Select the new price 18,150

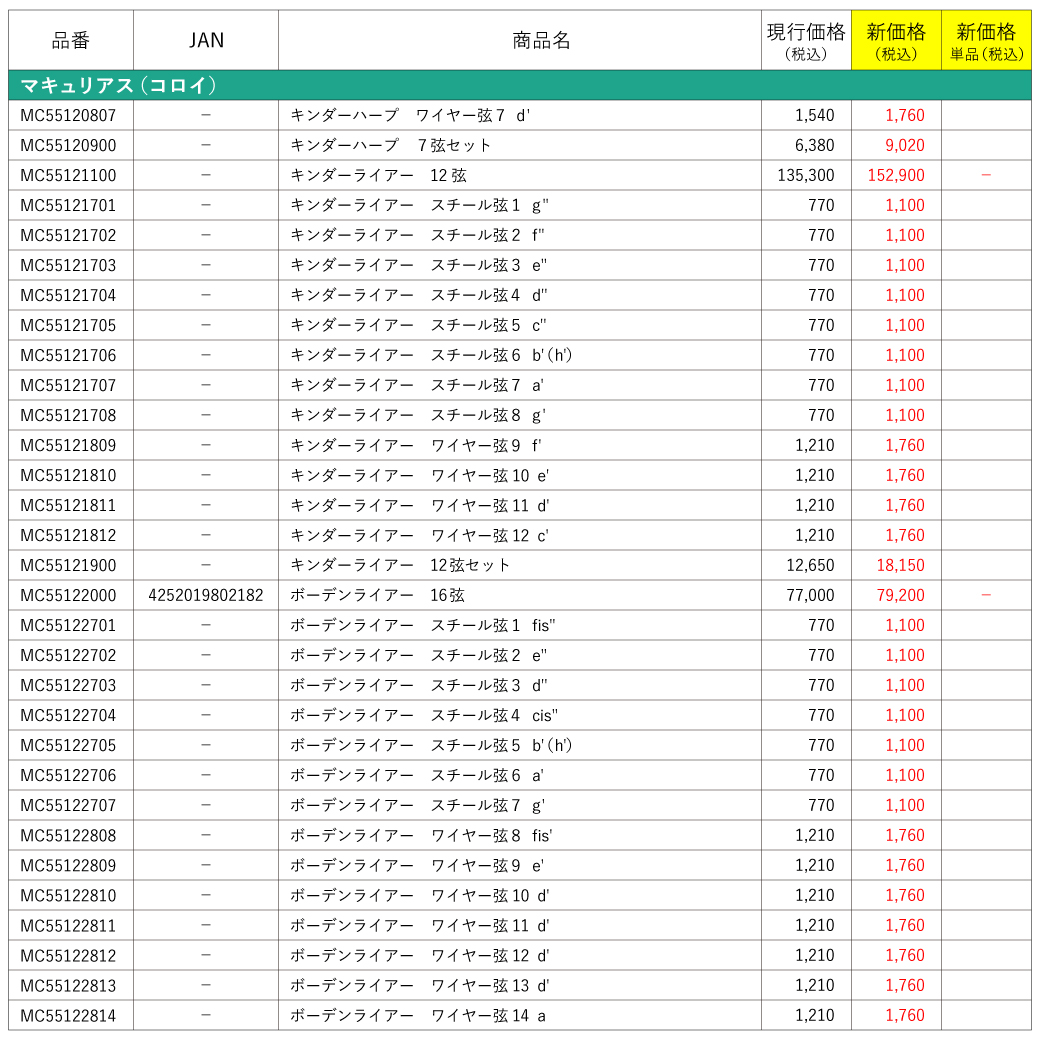tap(900, 565)
